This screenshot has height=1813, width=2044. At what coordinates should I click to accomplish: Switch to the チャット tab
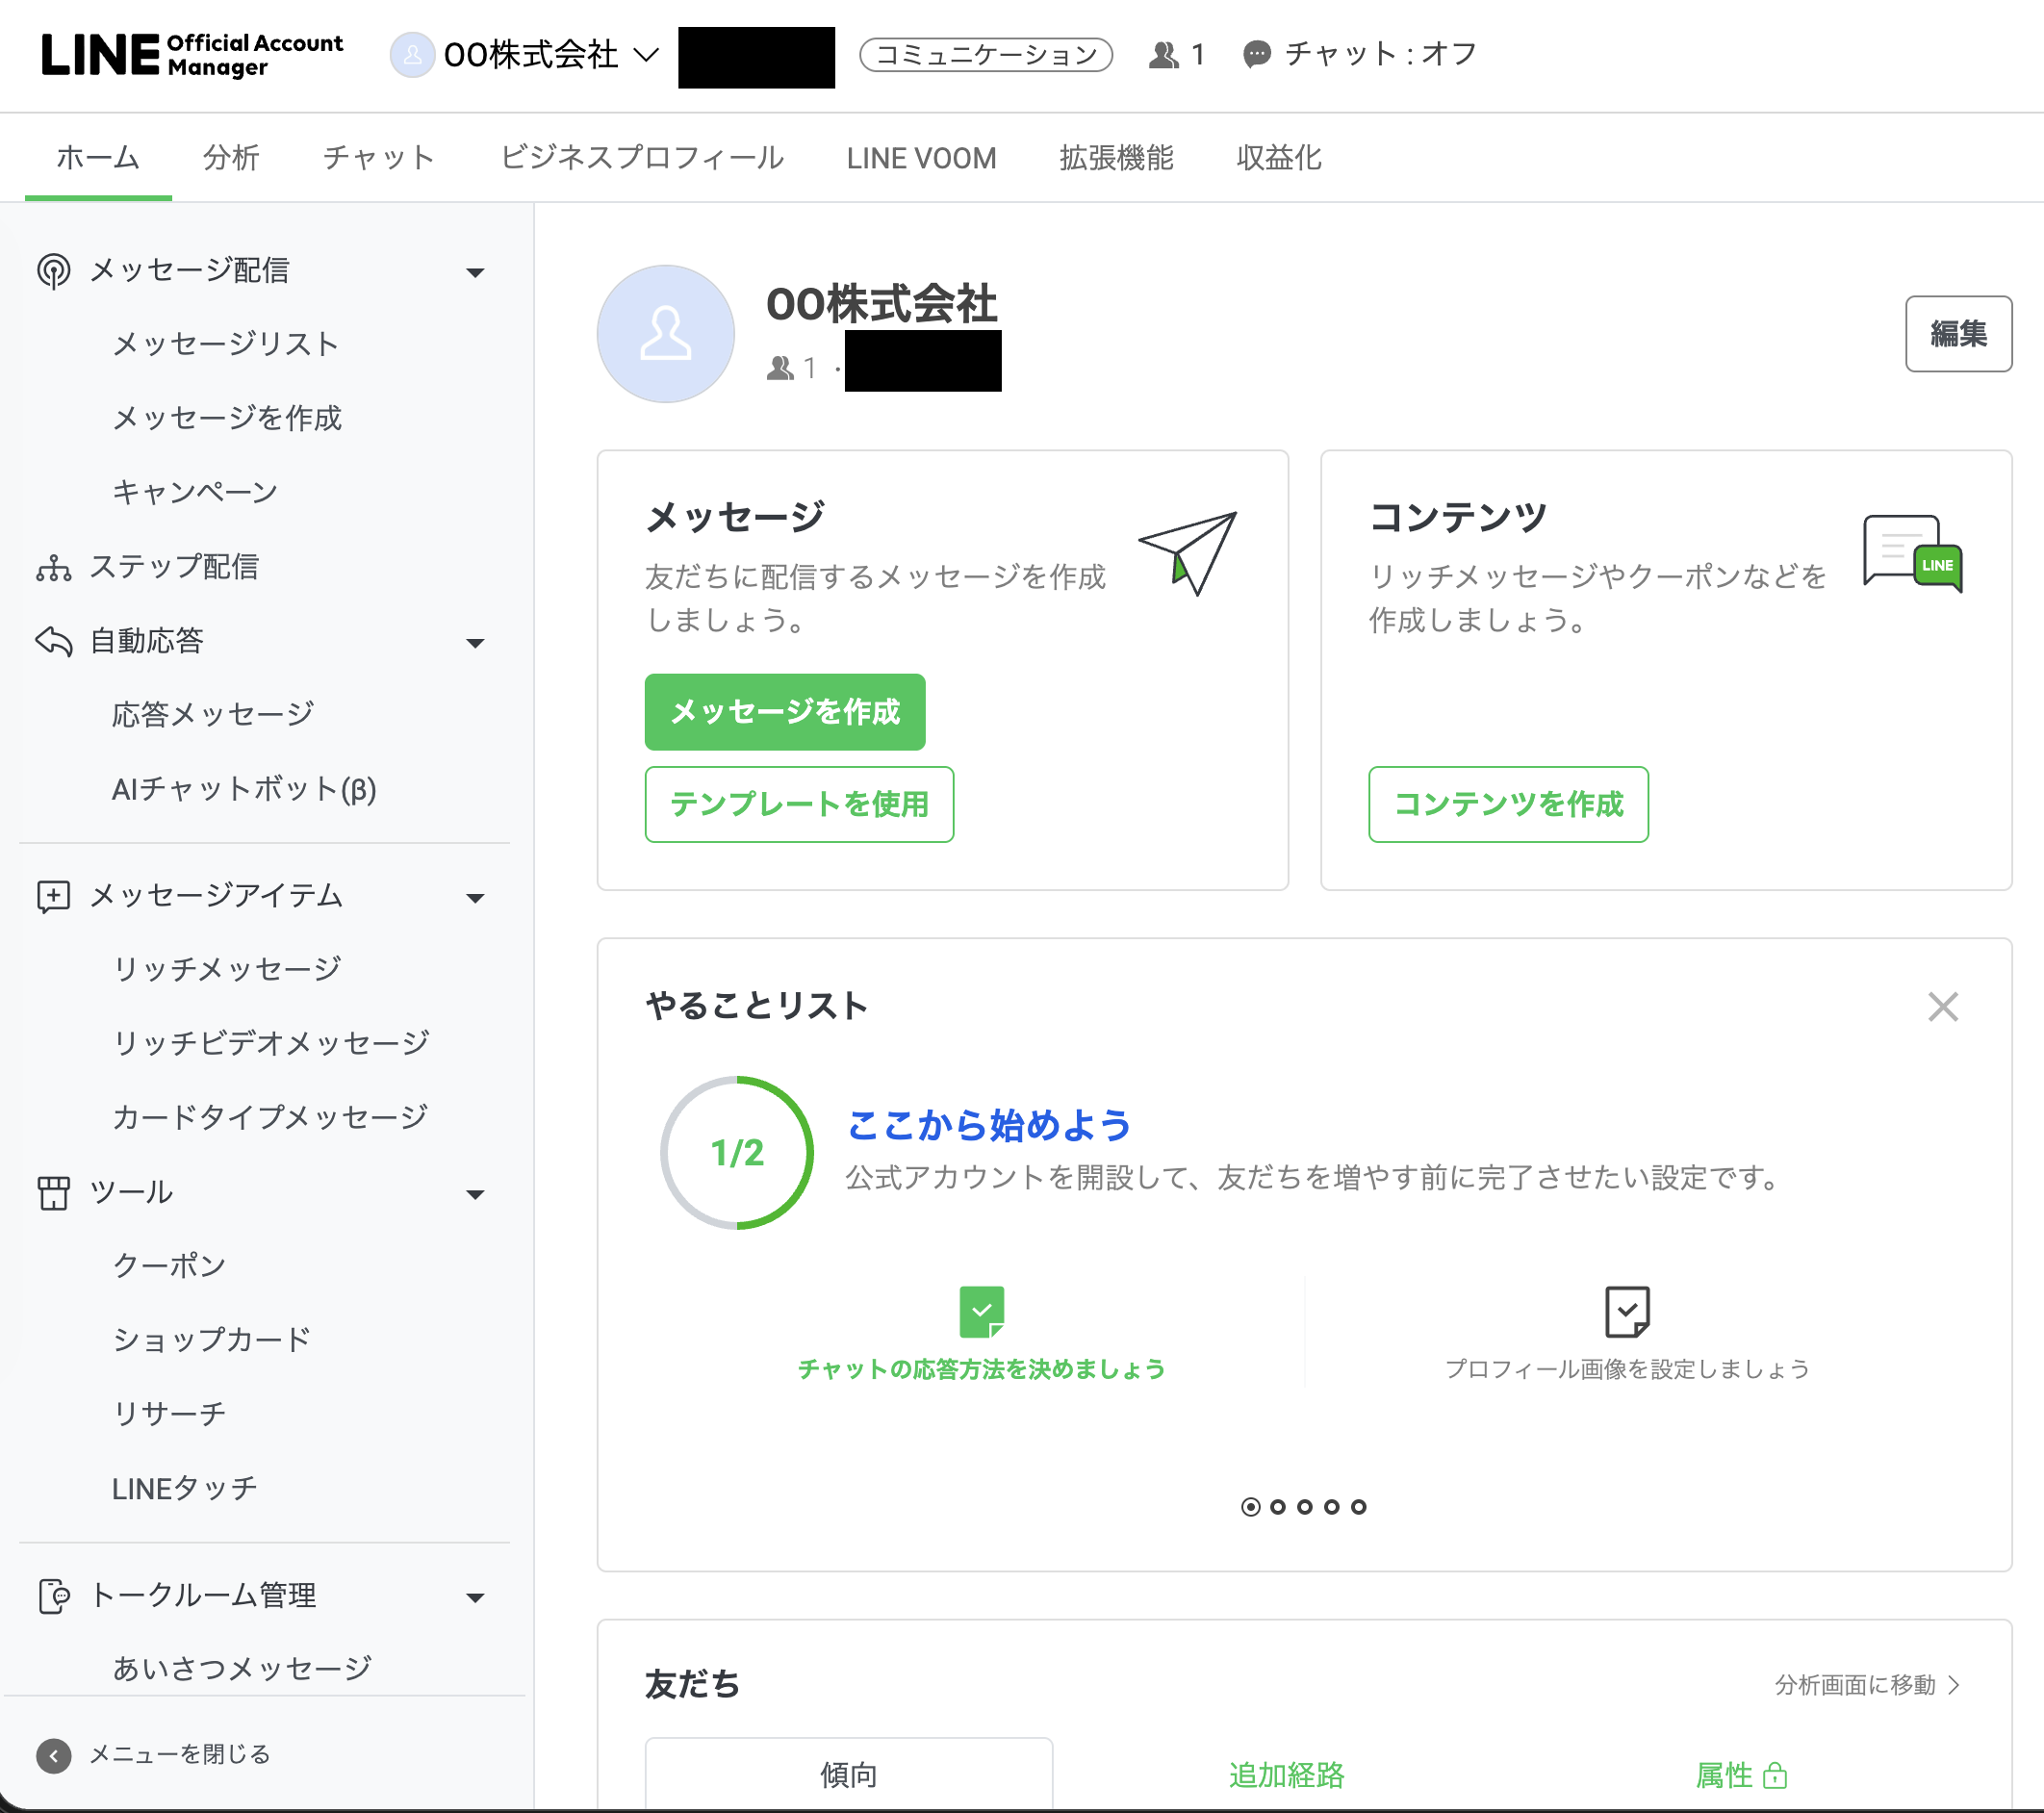(x=379, y=158)
